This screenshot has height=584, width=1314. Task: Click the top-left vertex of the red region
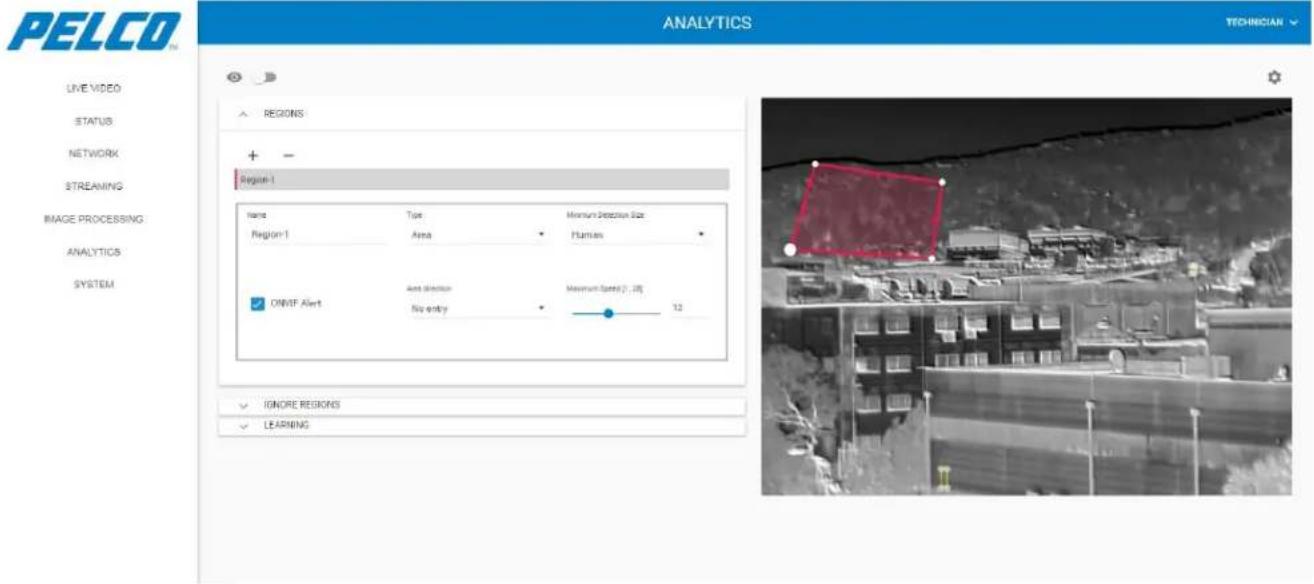coord(815,164)
